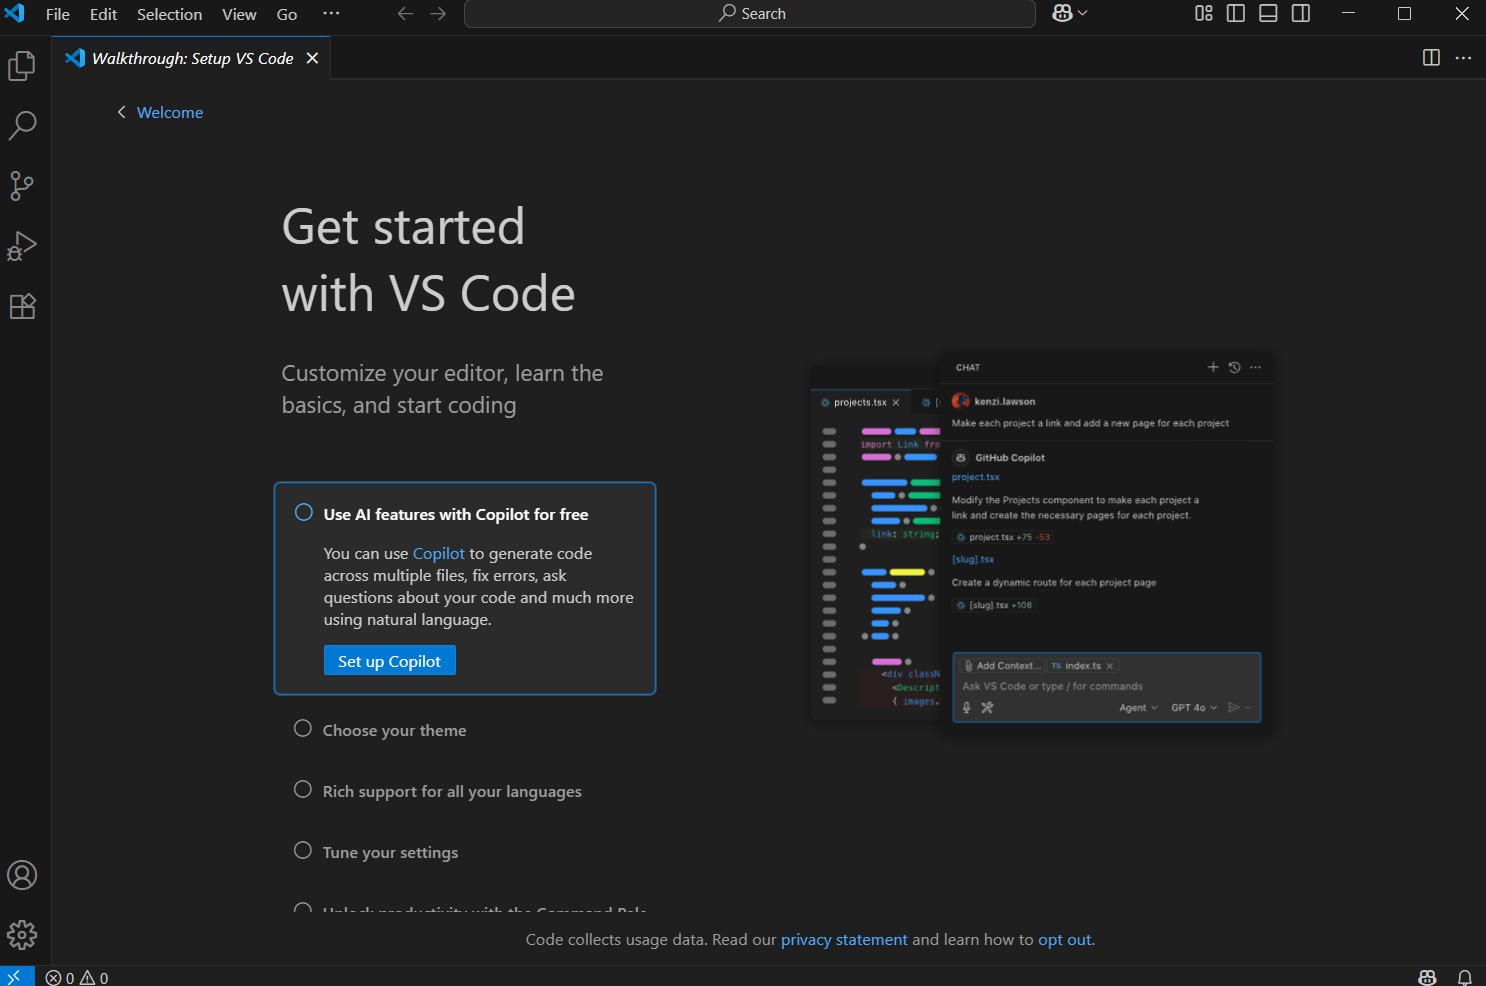Open Source Control from the activity bar
1486x986 pixels.
(x=22, y=186)
